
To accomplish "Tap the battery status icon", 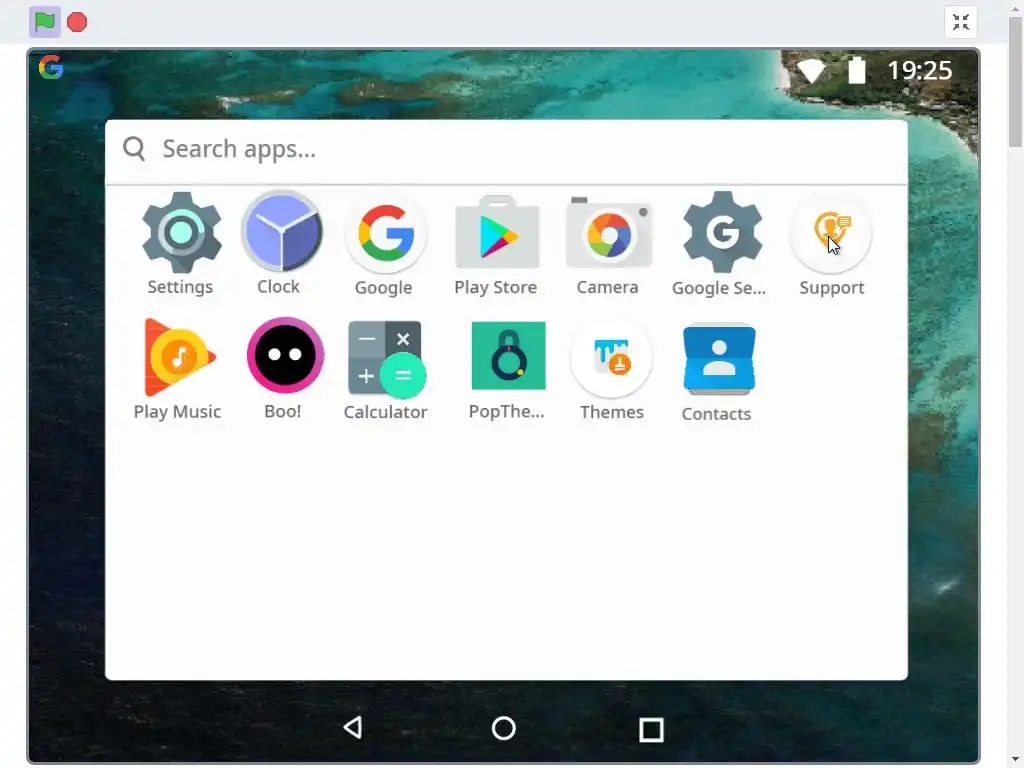I will tap(857, 70).
